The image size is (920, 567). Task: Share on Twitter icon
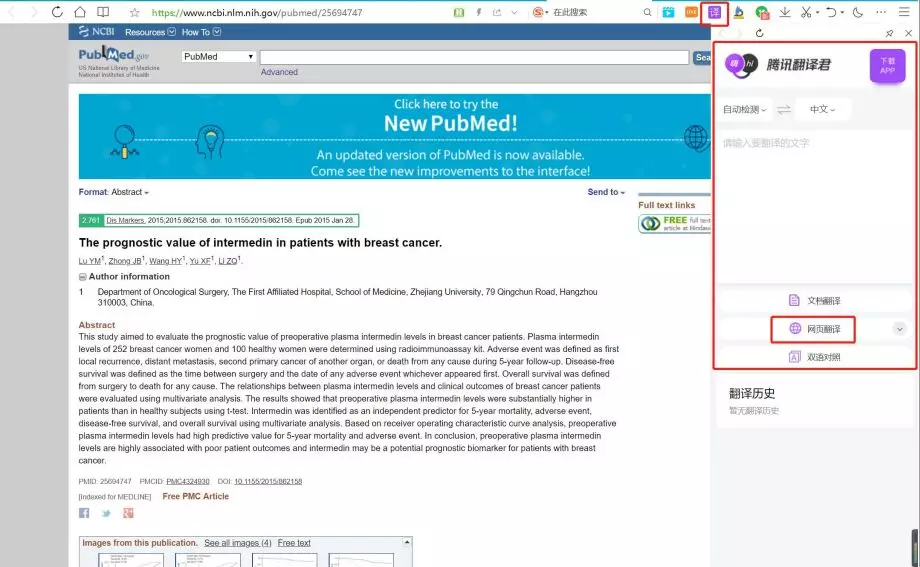(x=106, y=513)
